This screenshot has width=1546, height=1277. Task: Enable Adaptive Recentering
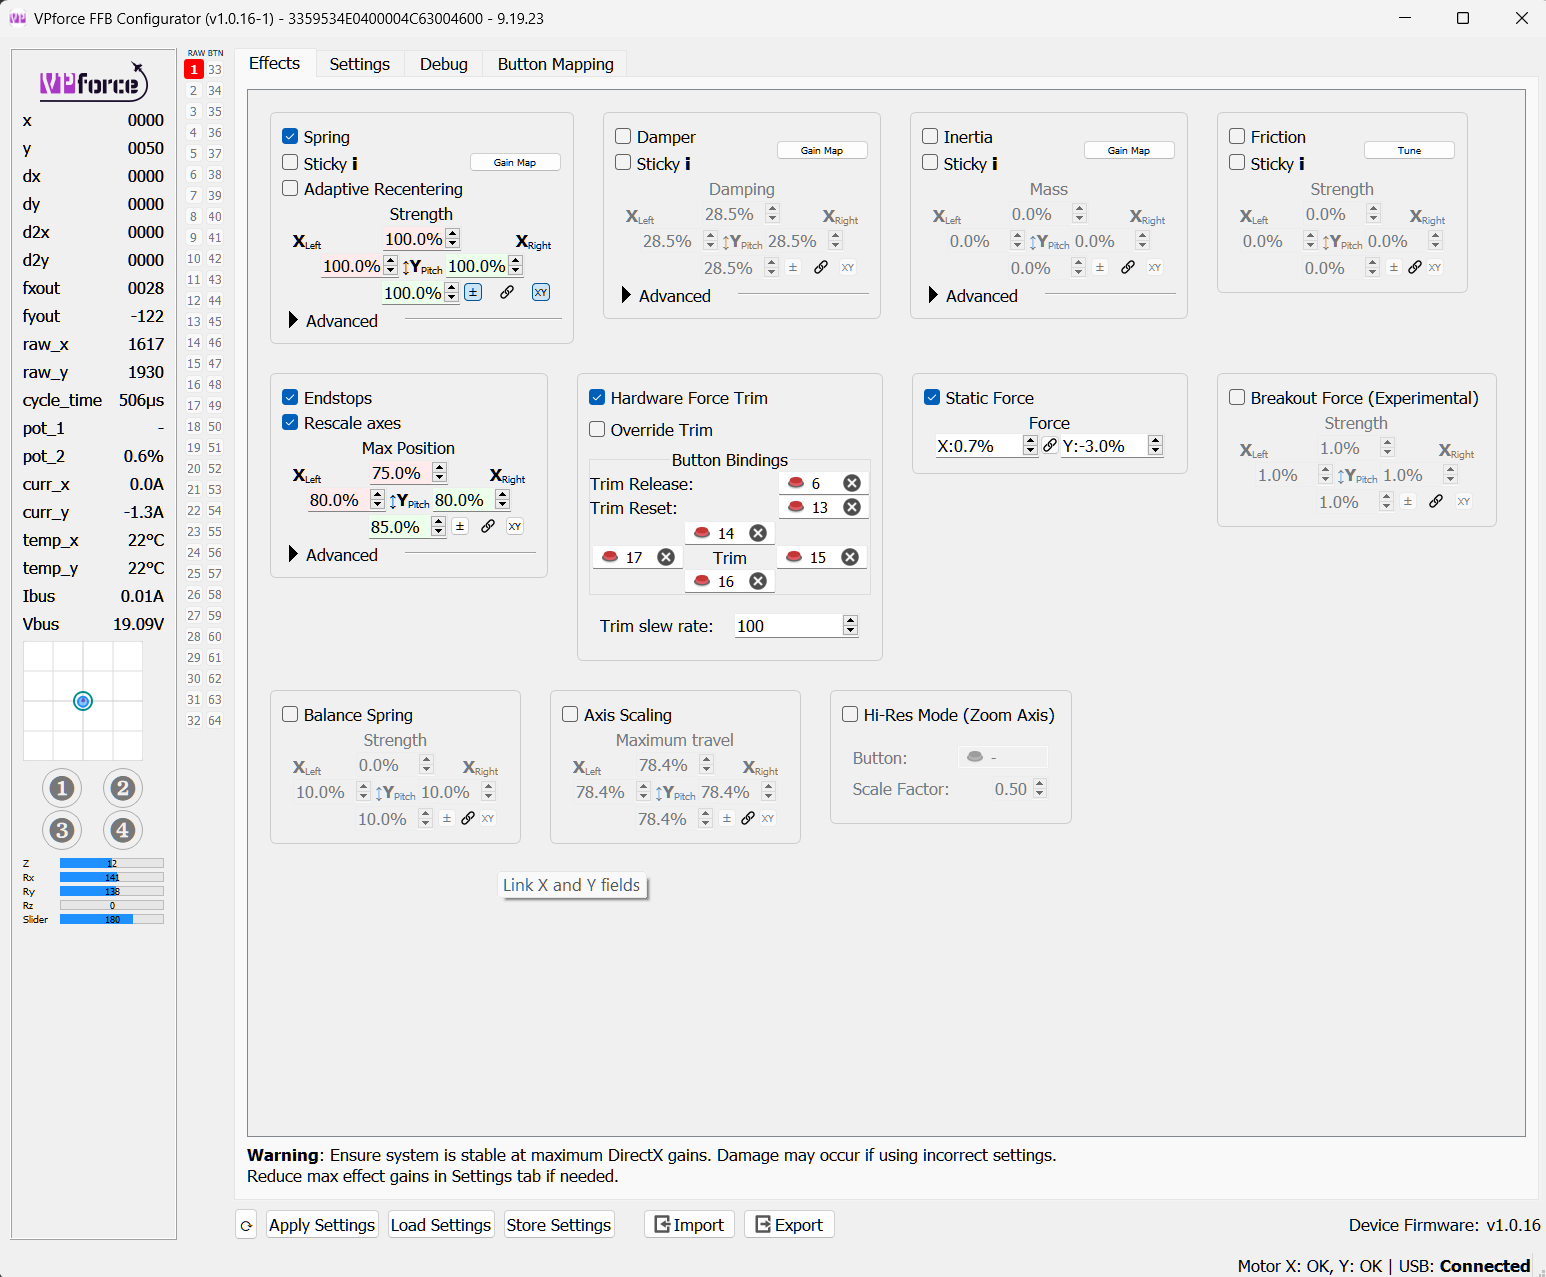tap(290, 188)
